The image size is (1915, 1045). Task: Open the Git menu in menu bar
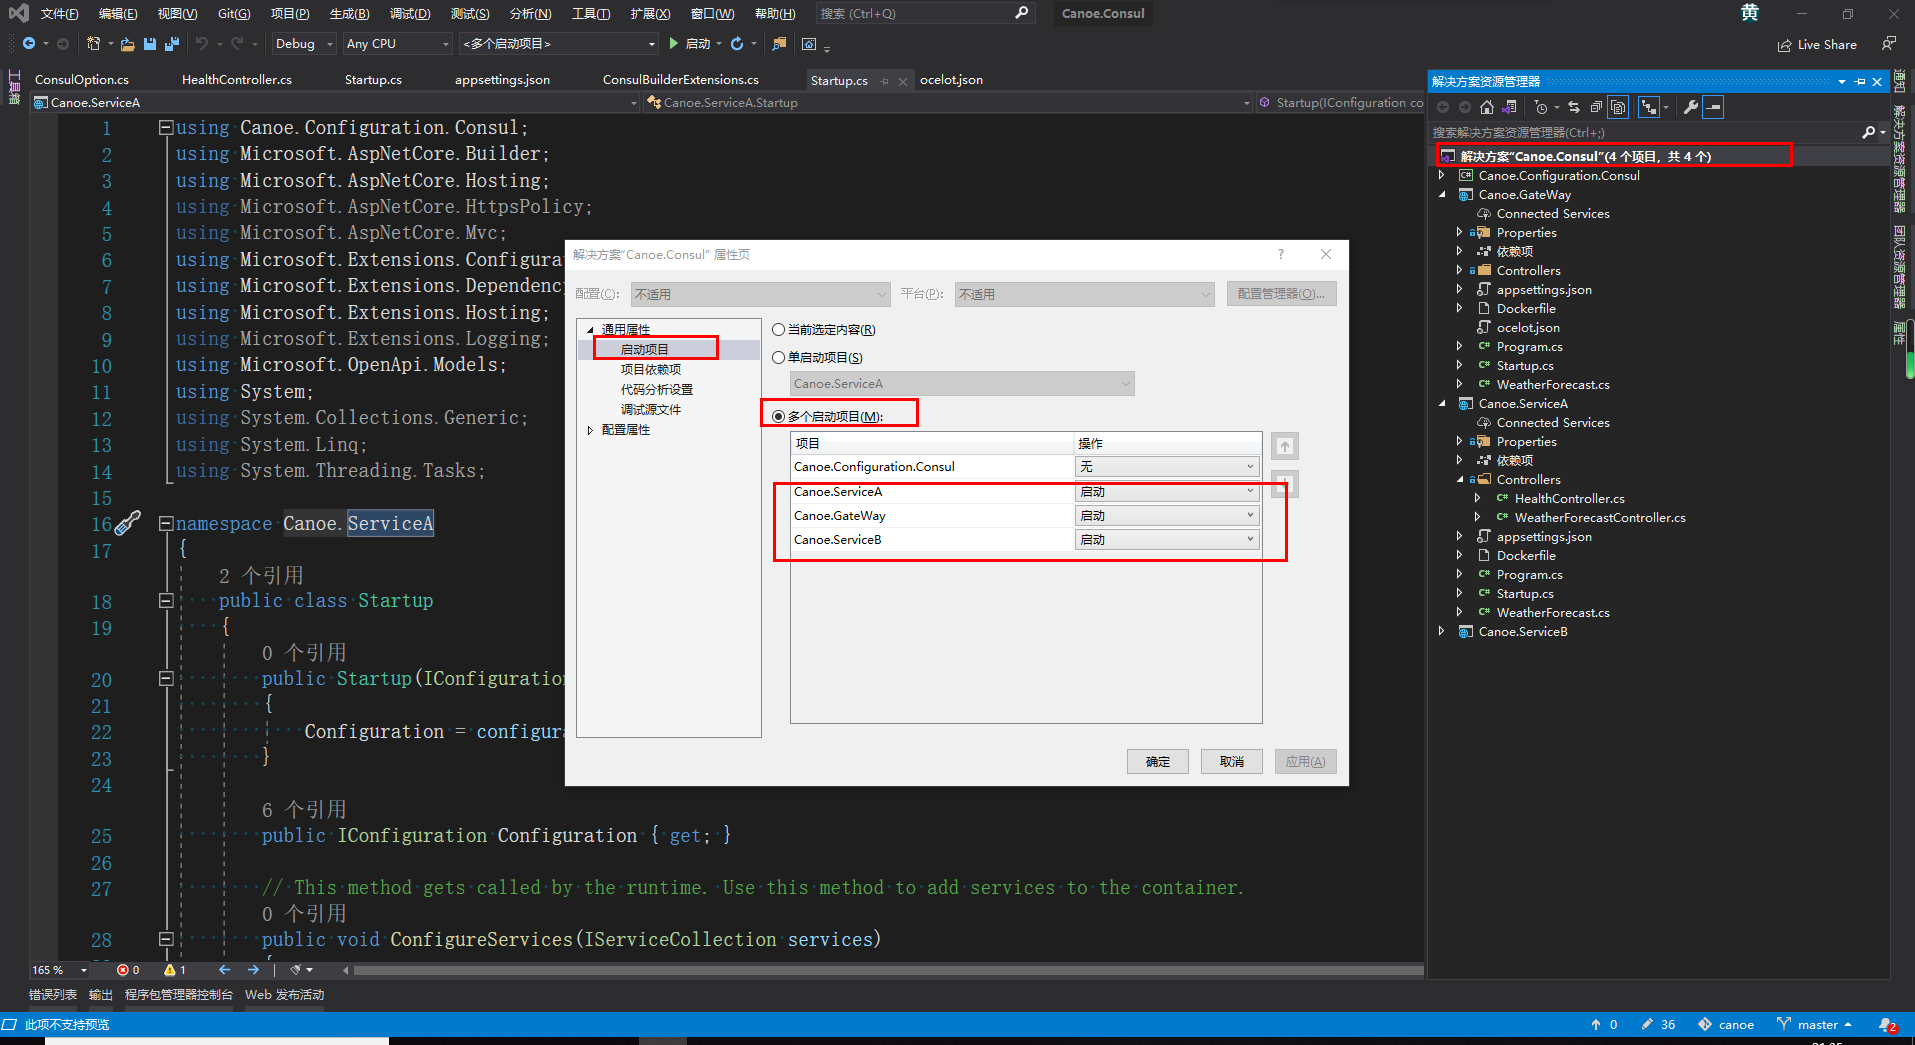coord(233,13)
